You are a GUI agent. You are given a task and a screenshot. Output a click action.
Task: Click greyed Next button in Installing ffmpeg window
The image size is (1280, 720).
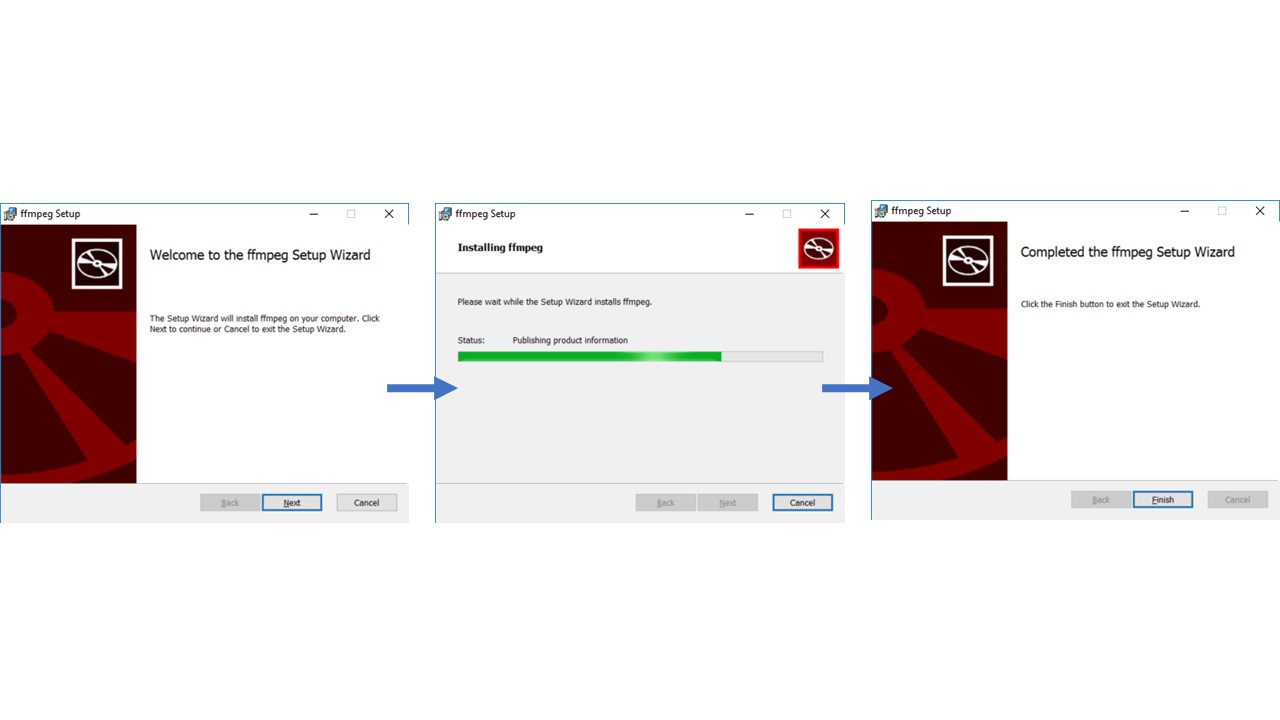(x=728, y=503)
